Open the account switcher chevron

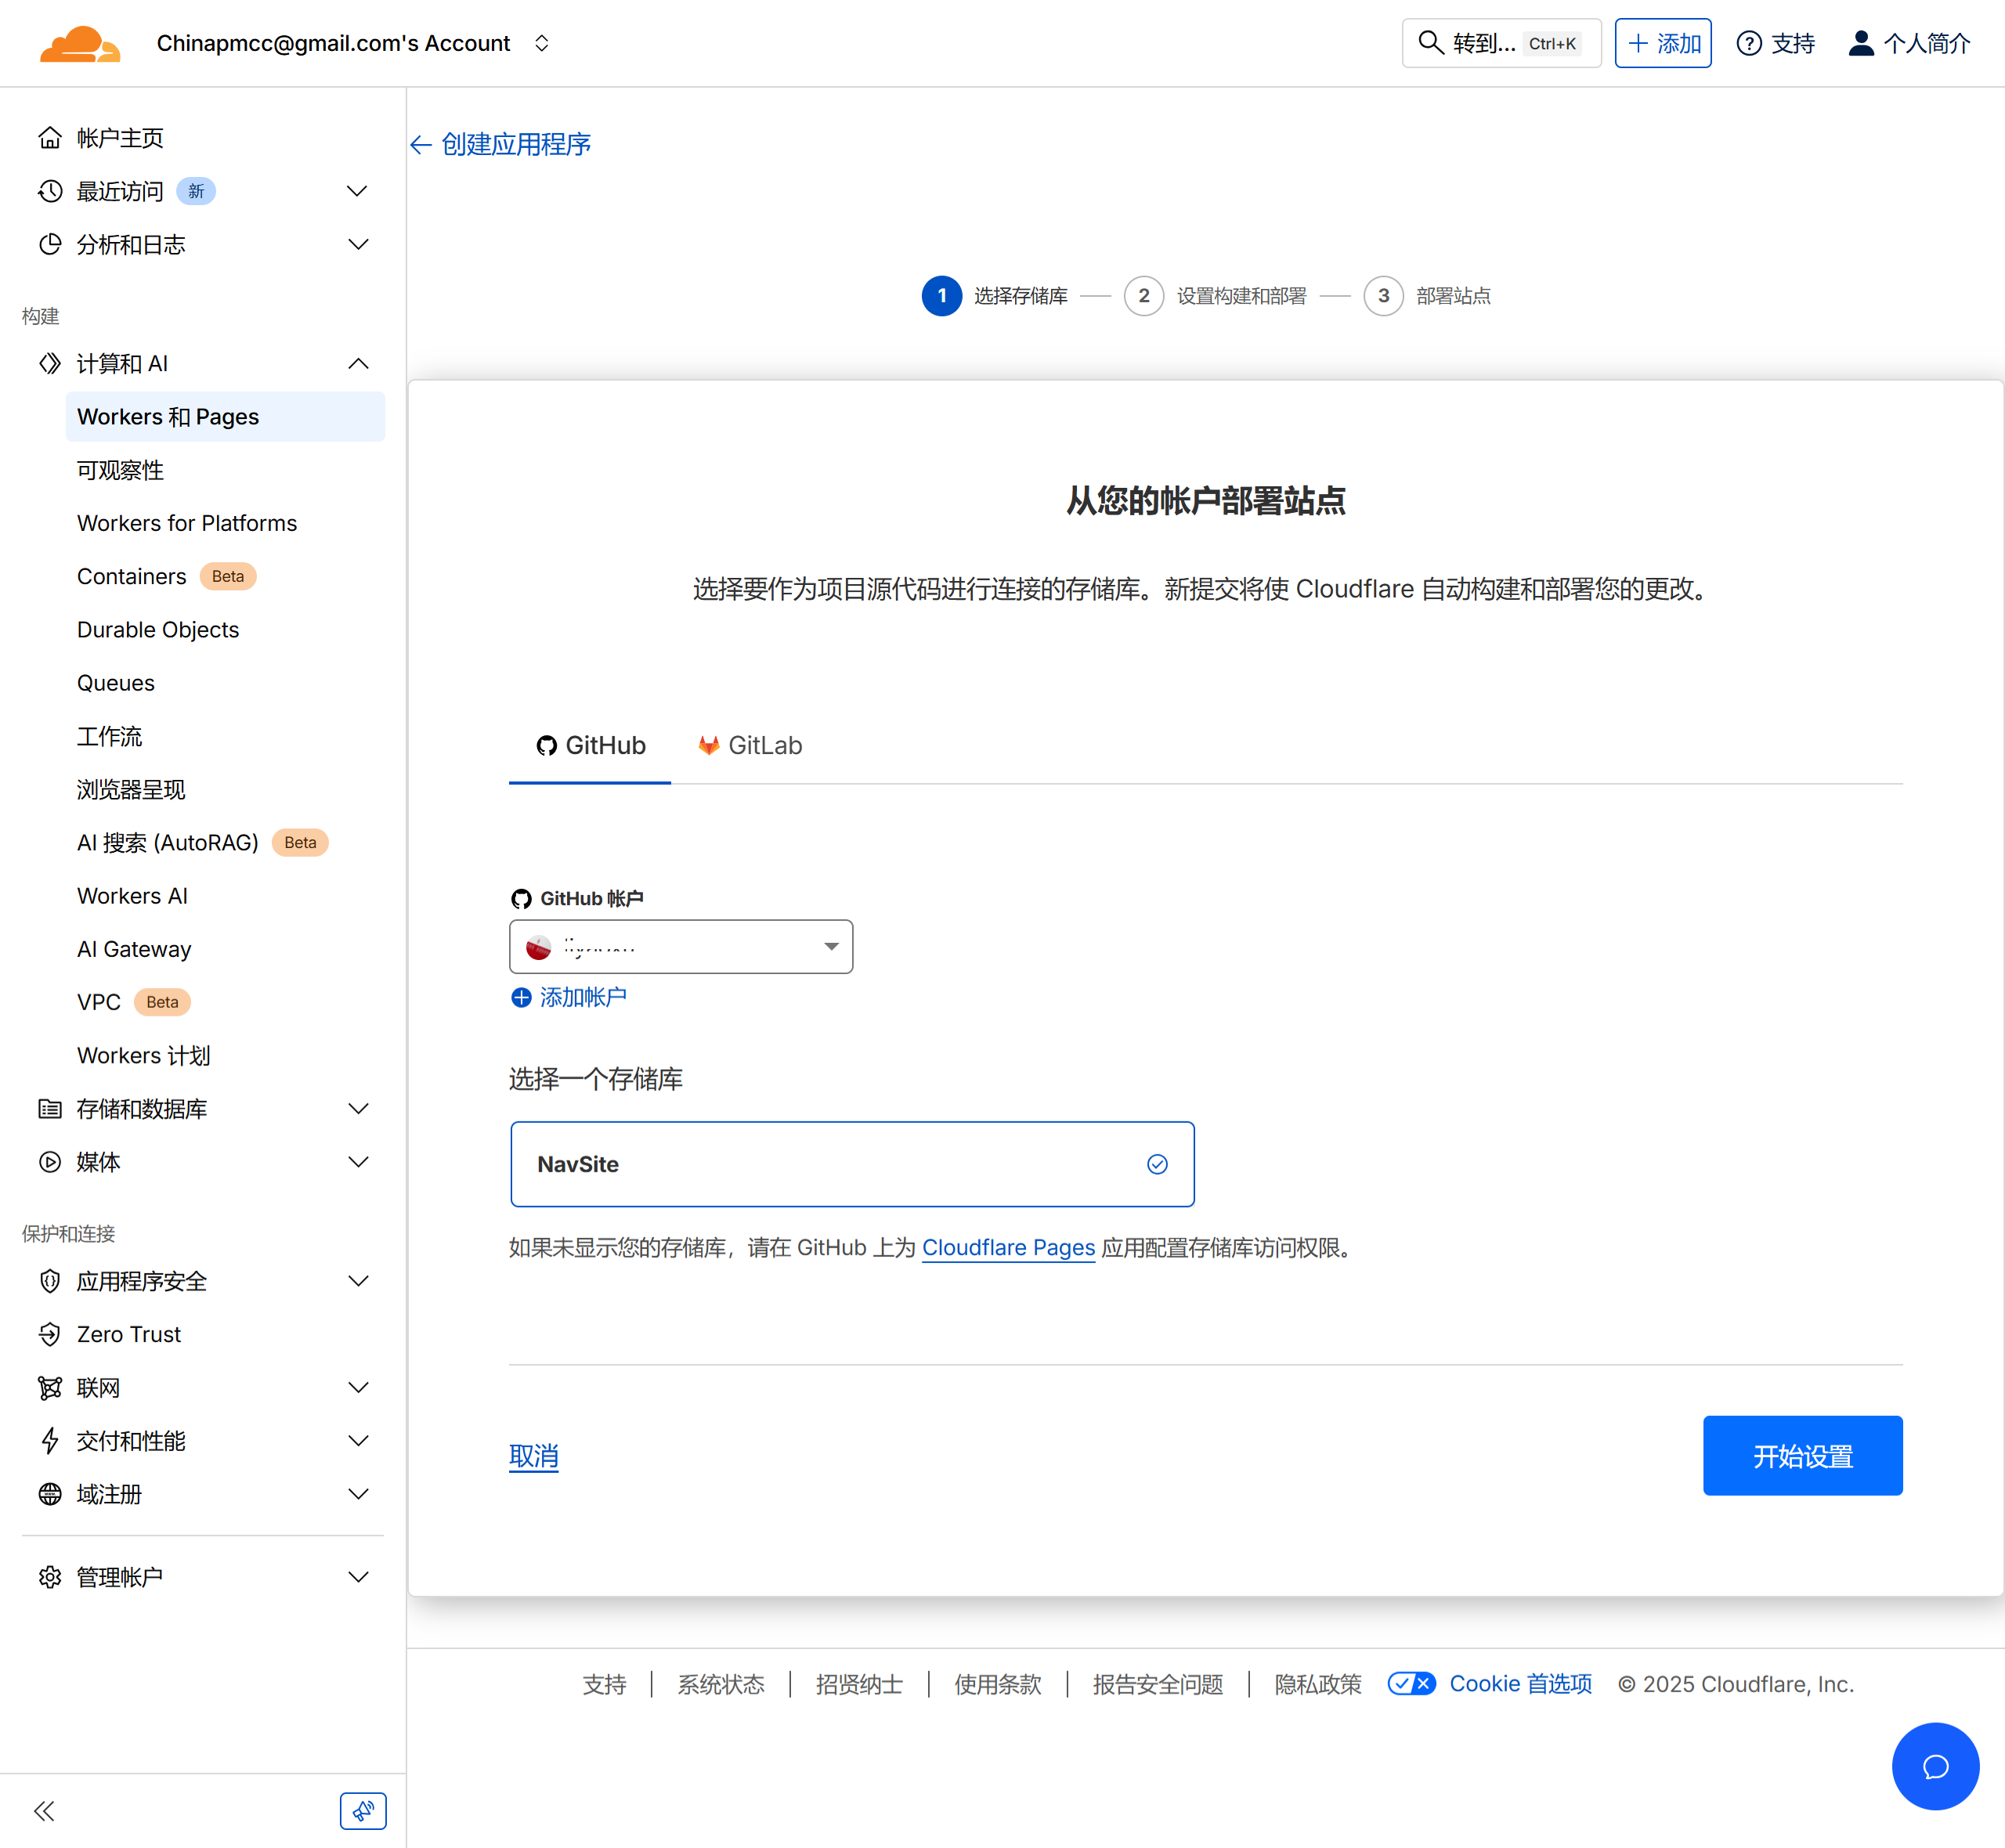click(x=541, y=43)
